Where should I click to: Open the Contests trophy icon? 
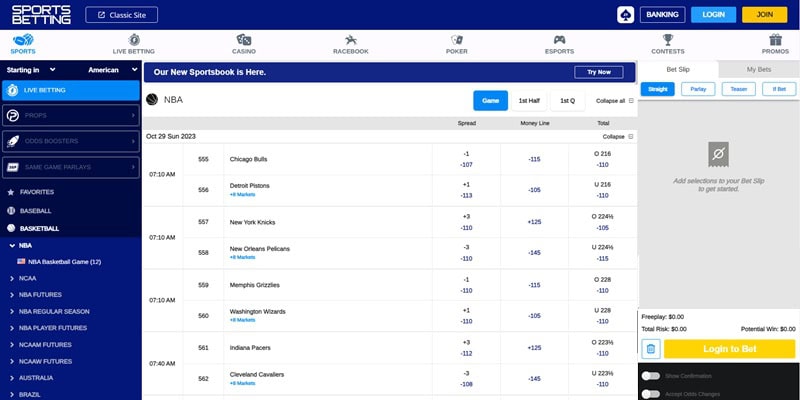click(x=668, y=40)
